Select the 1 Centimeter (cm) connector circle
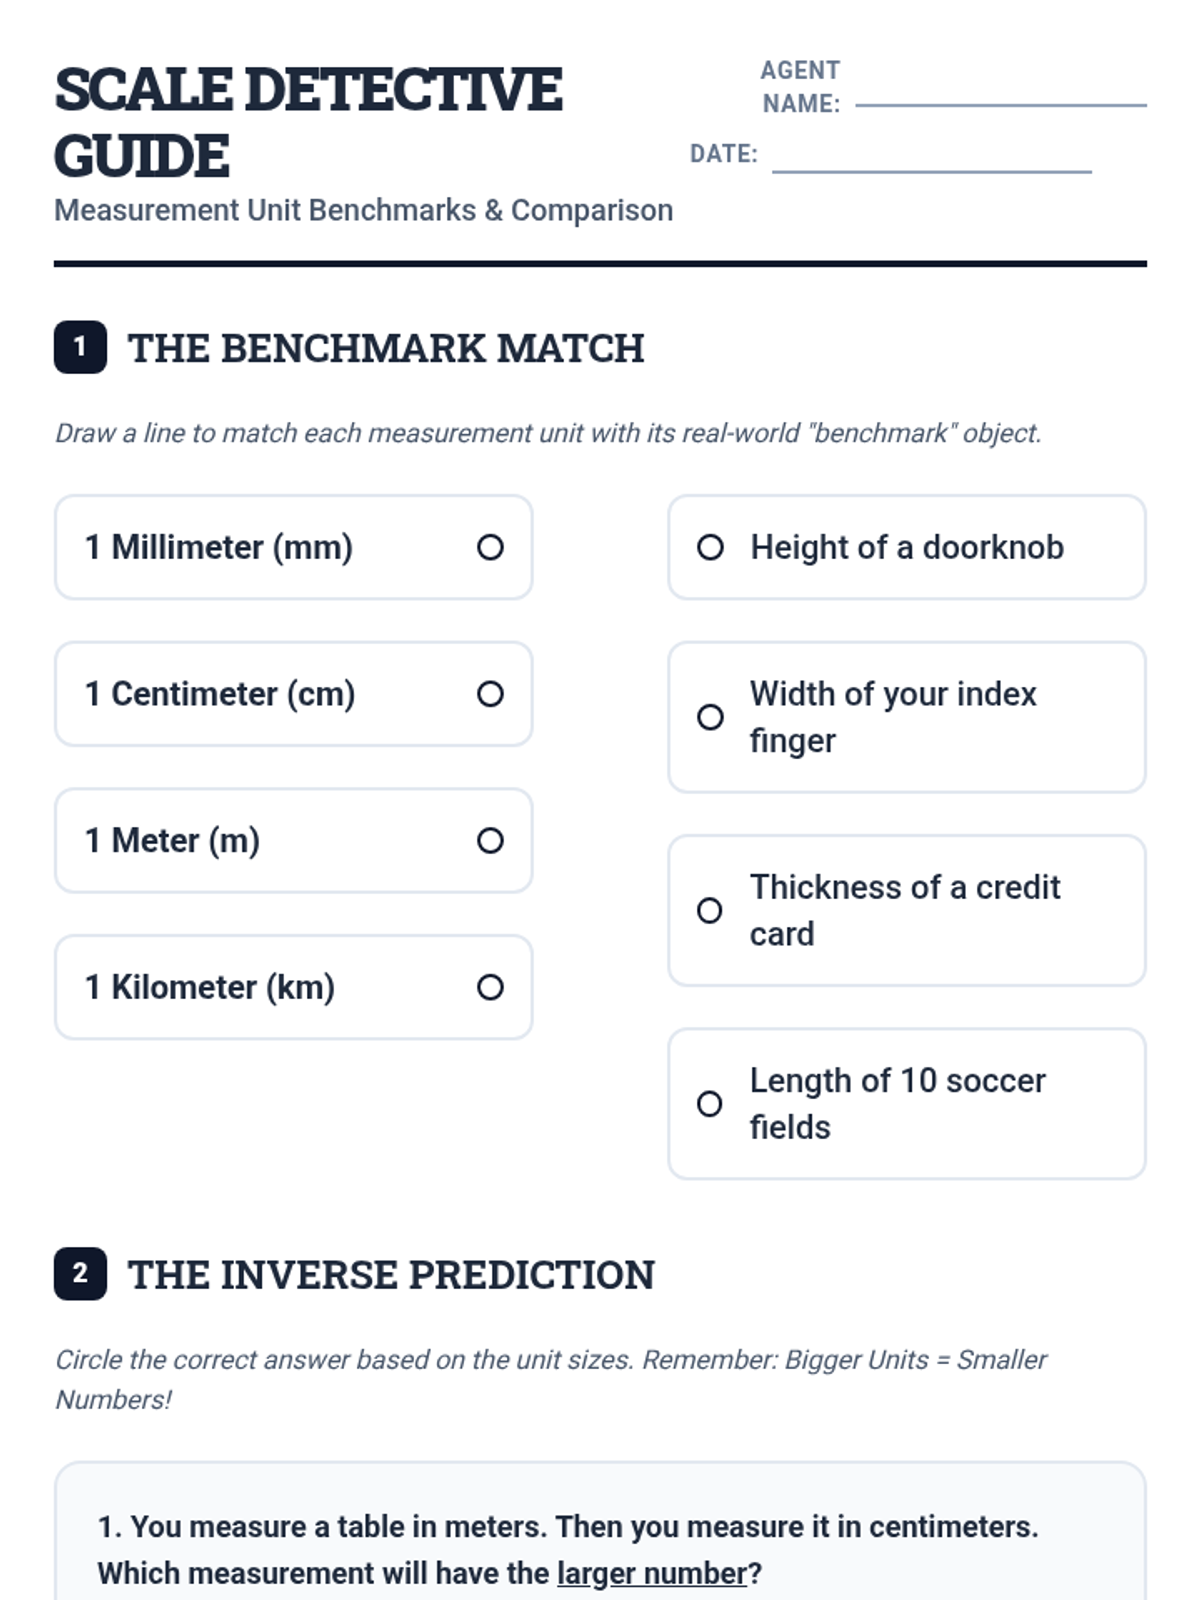This screenshot has height=1600, width=1200. (x=490, y=694)
